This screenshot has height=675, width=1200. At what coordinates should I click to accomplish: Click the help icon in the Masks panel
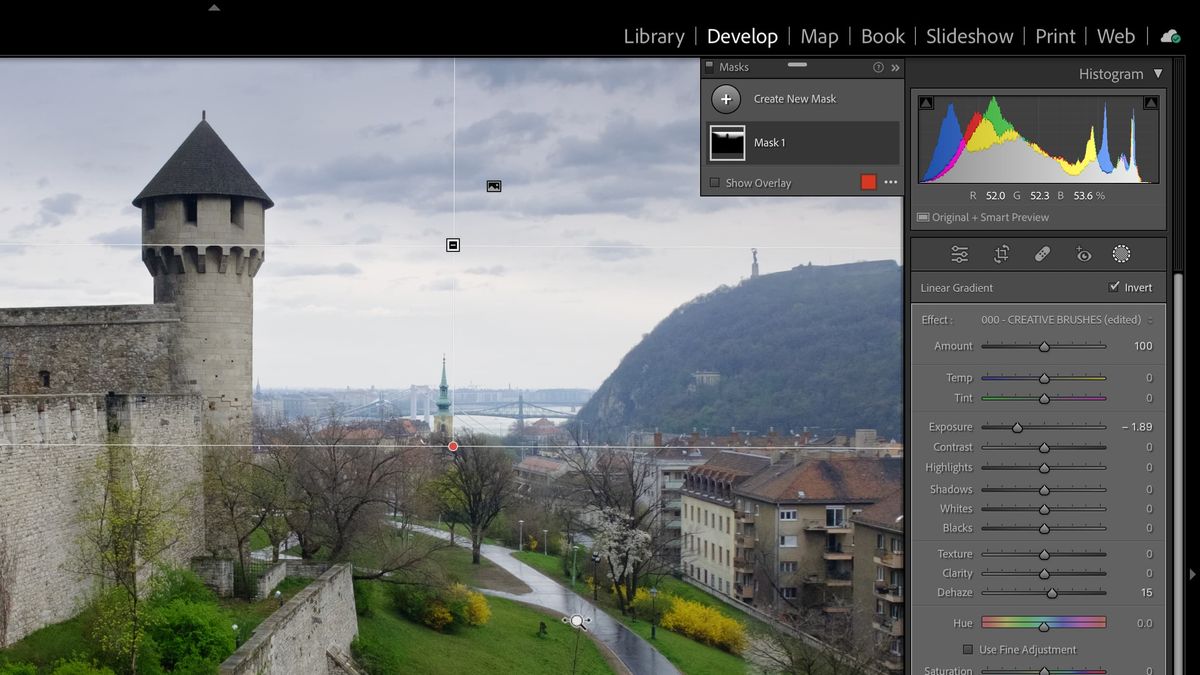(878, 67)
